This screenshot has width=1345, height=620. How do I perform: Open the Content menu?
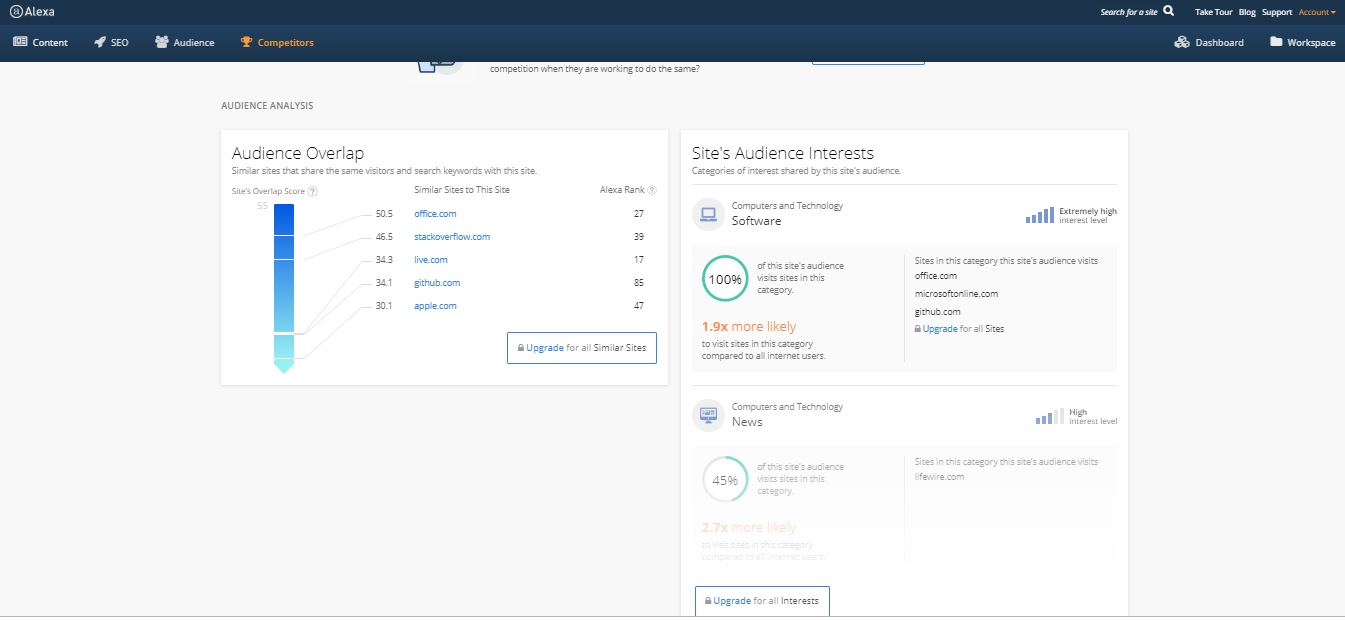[41, 42]
